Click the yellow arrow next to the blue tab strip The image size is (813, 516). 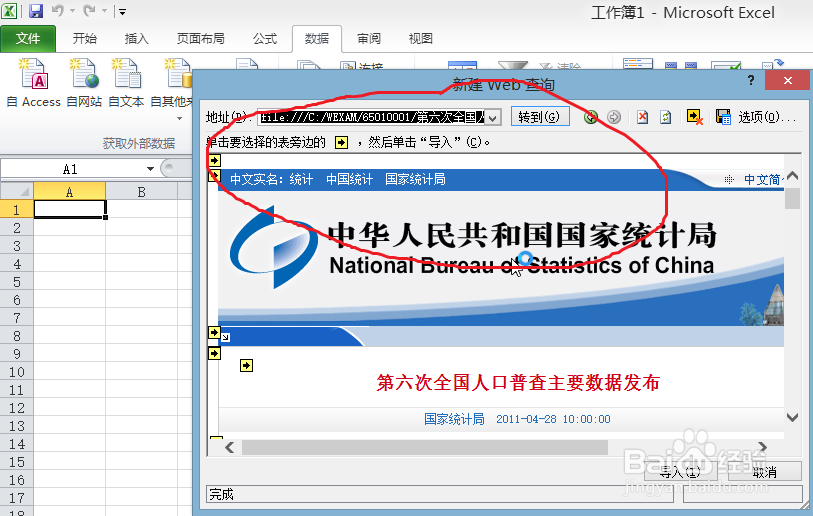click(214, 332)
